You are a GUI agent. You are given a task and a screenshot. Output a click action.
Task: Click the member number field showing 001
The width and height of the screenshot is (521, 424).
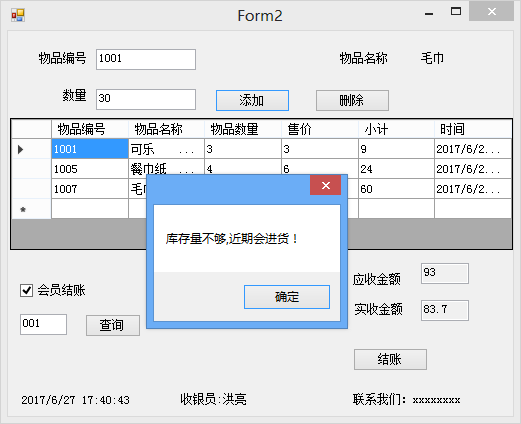click(x=43, y=324)
